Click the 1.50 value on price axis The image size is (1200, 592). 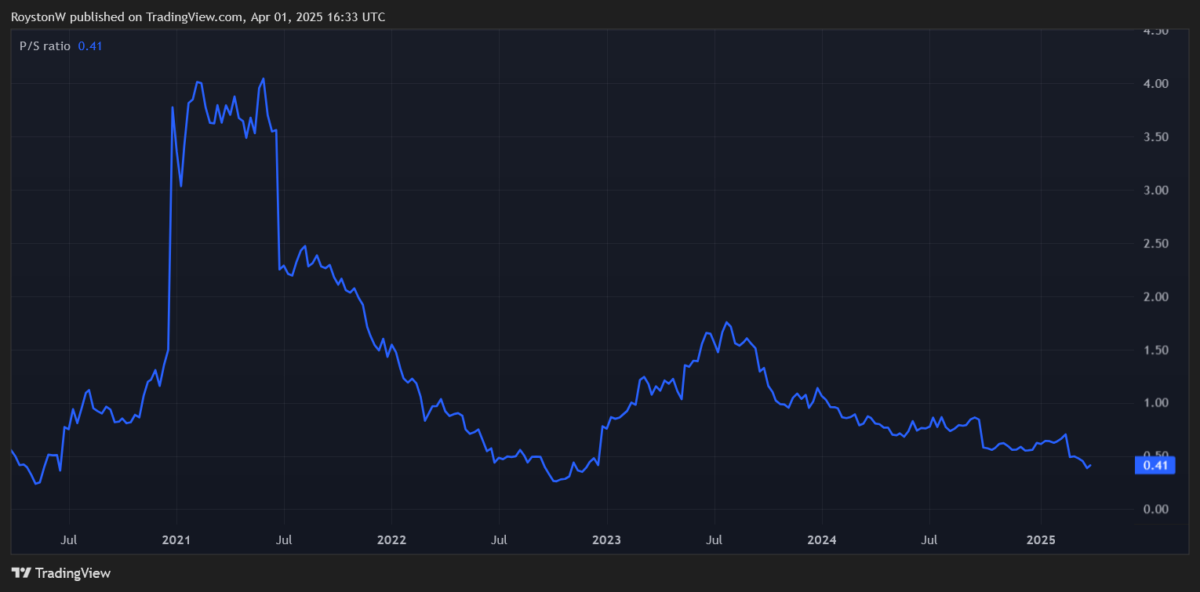click(1155, 350)
